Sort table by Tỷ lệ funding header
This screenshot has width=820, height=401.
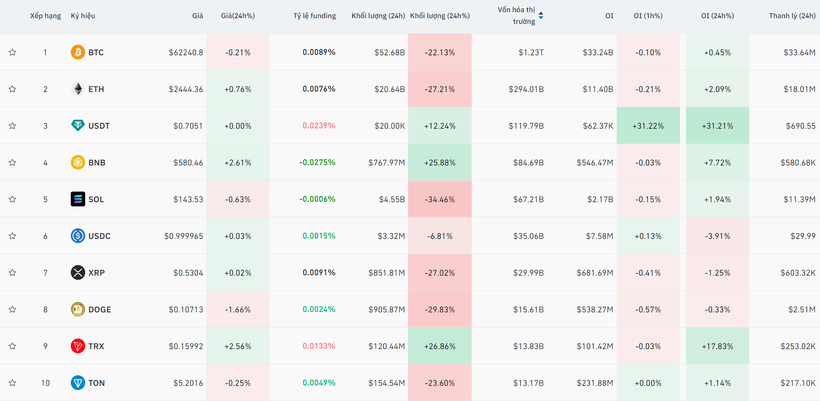click(x=314, y=16)
